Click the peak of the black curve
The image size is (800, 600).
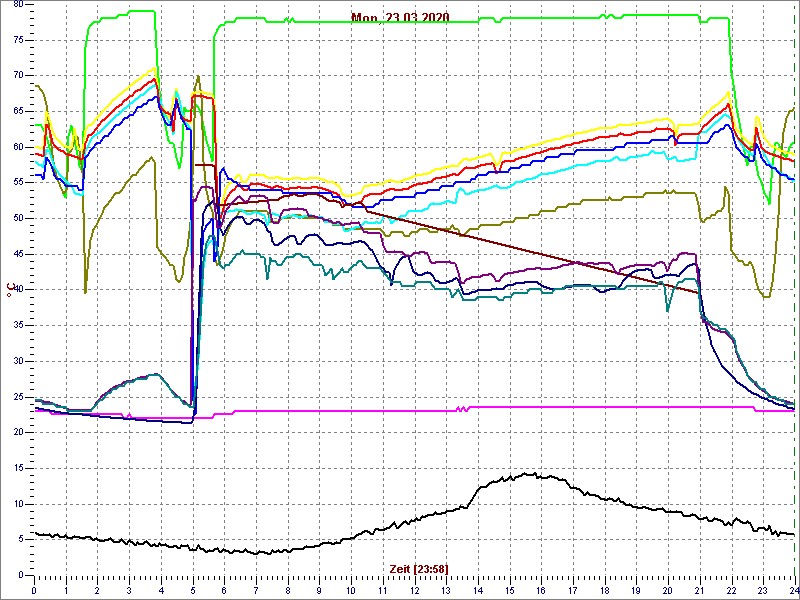530,474
